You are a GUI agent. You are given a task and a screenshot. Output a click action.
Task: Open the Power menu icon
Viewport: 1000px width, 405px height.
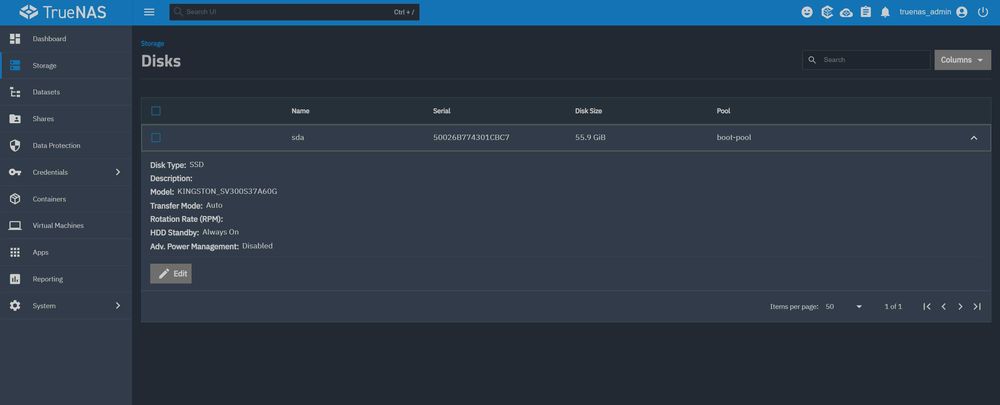click(983, 12)
